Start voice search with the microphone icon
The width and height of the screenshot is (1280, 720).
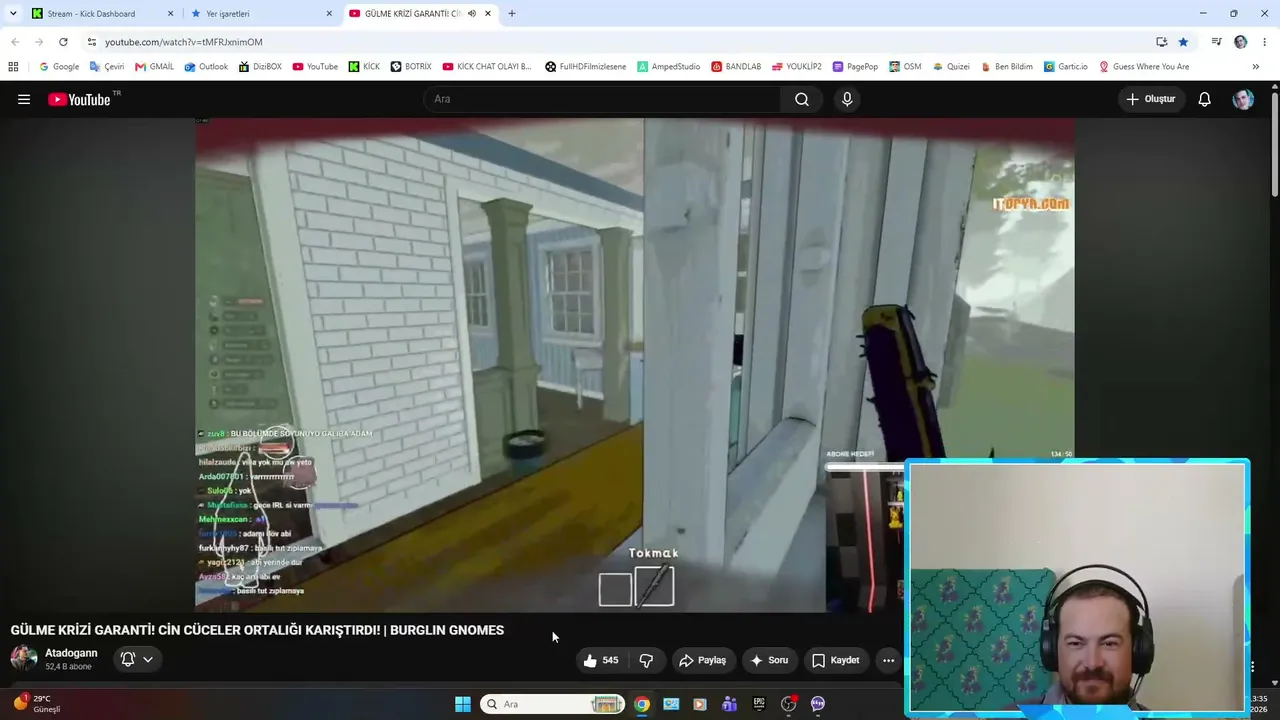coord(847,99)
